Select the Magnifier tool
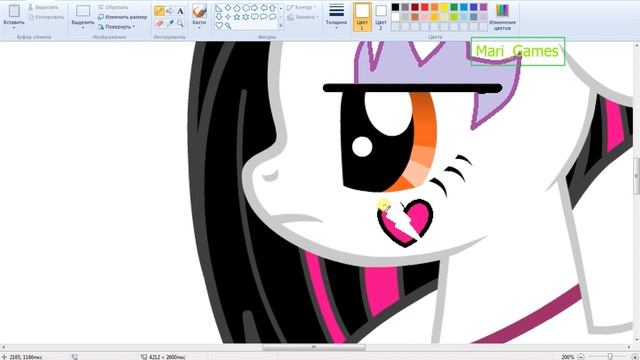640x360 pixels. (180, 24)
